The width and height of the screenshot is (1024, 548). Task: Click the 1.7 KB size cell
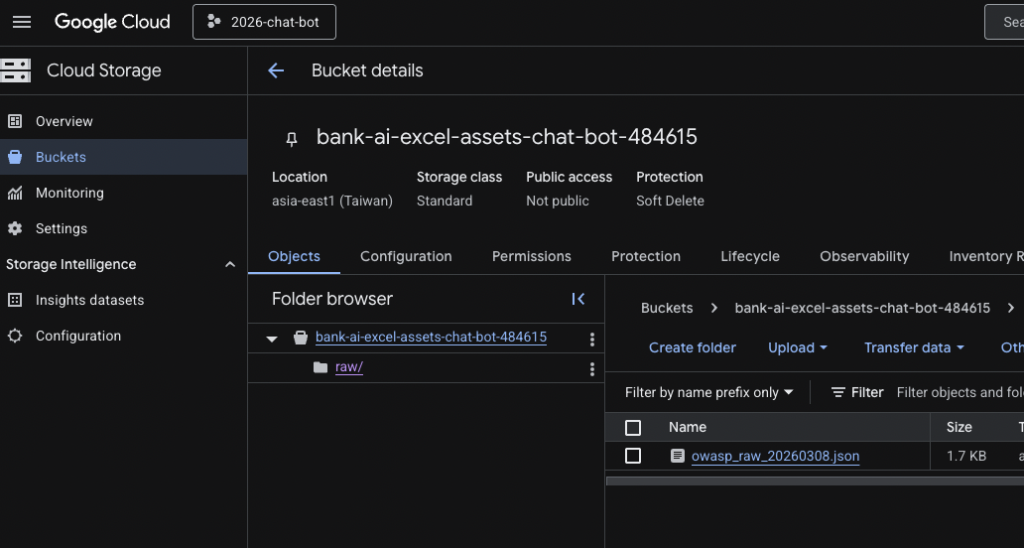(x=967, y=456)
